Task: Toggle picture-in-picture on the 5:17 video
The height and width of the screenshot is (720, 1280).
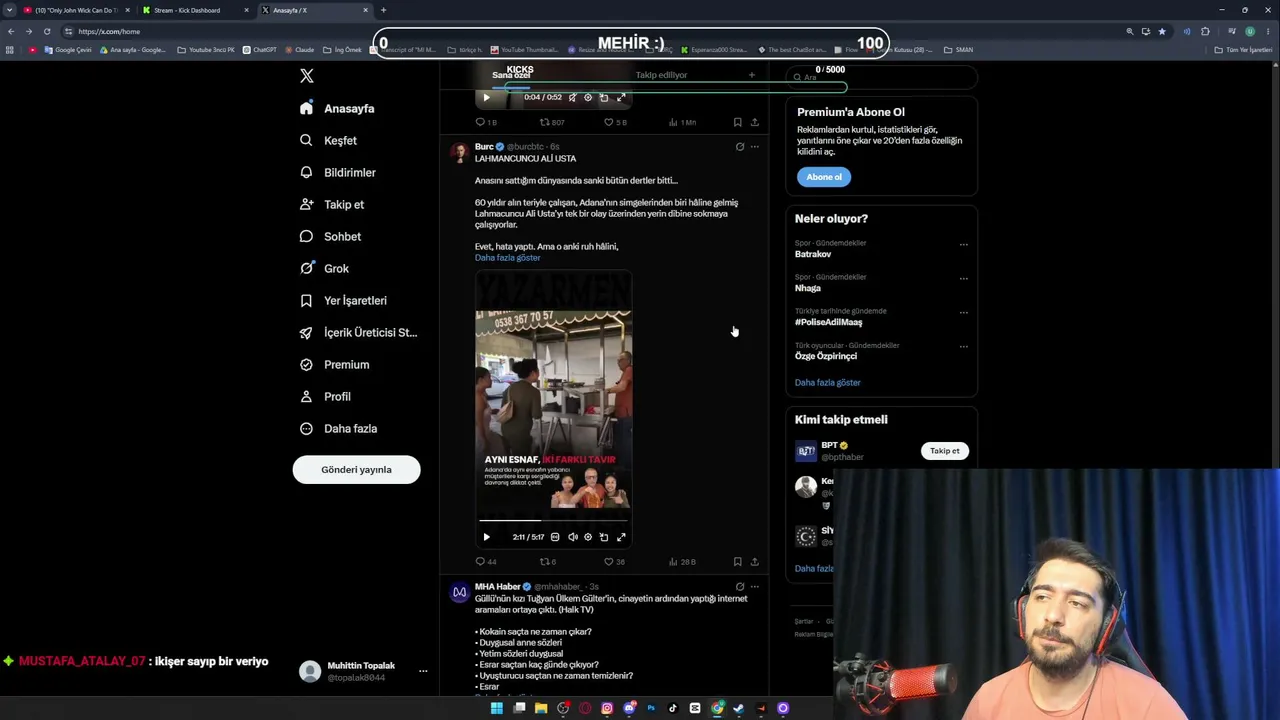Action: pos(604,537)
